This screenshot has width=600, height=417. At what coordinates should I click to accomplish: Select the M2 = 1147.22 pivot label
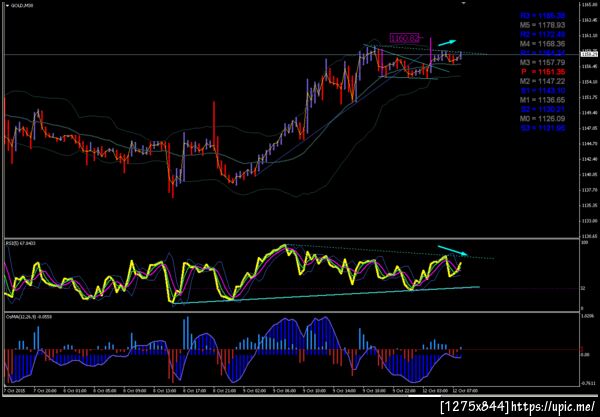point(542,81)
